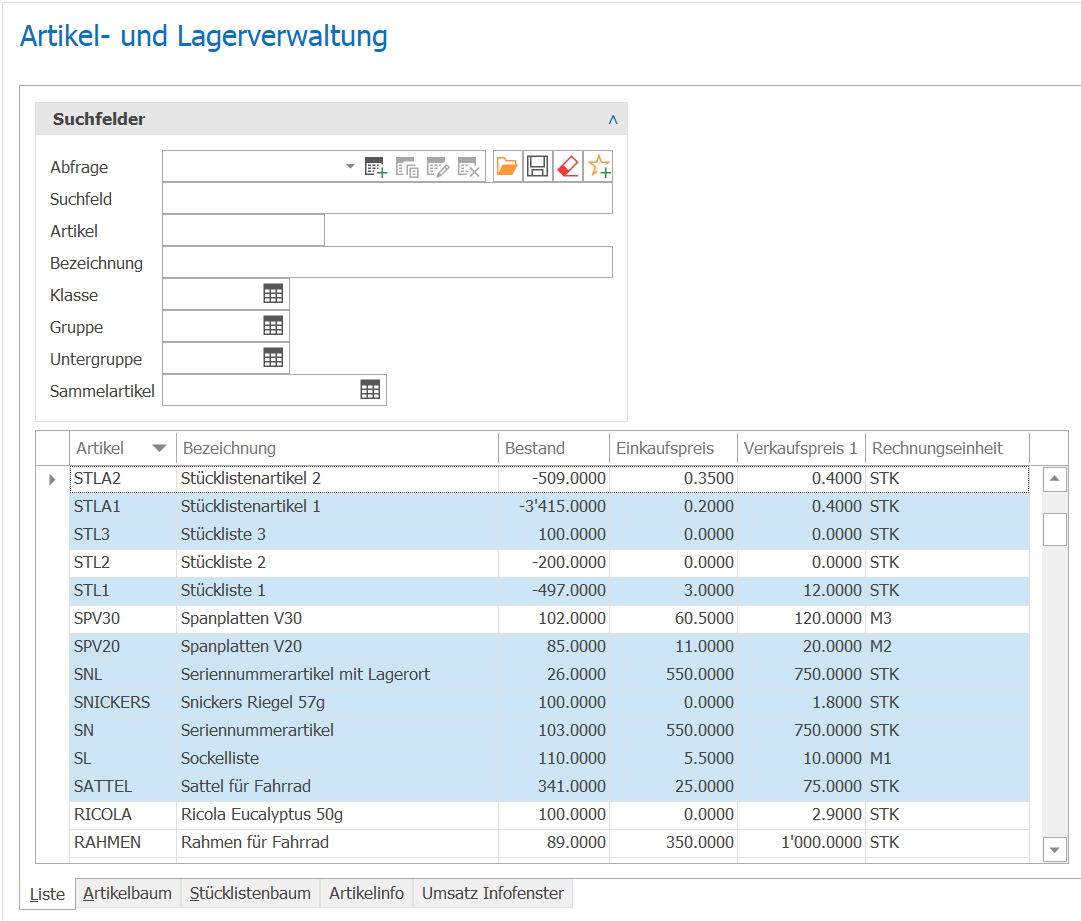
Task: Click the article list scroll-down arrow
Action: click(x=1055, y=850)
